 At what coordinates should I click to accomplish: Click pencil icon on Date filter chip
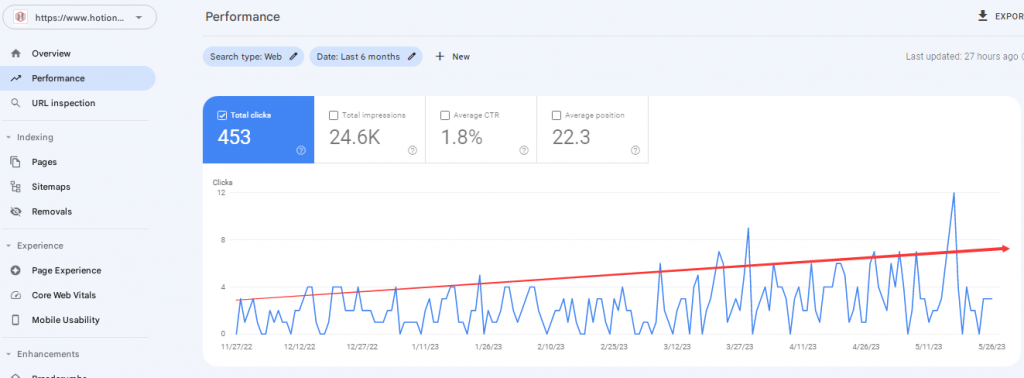click(x=412, y=57)
